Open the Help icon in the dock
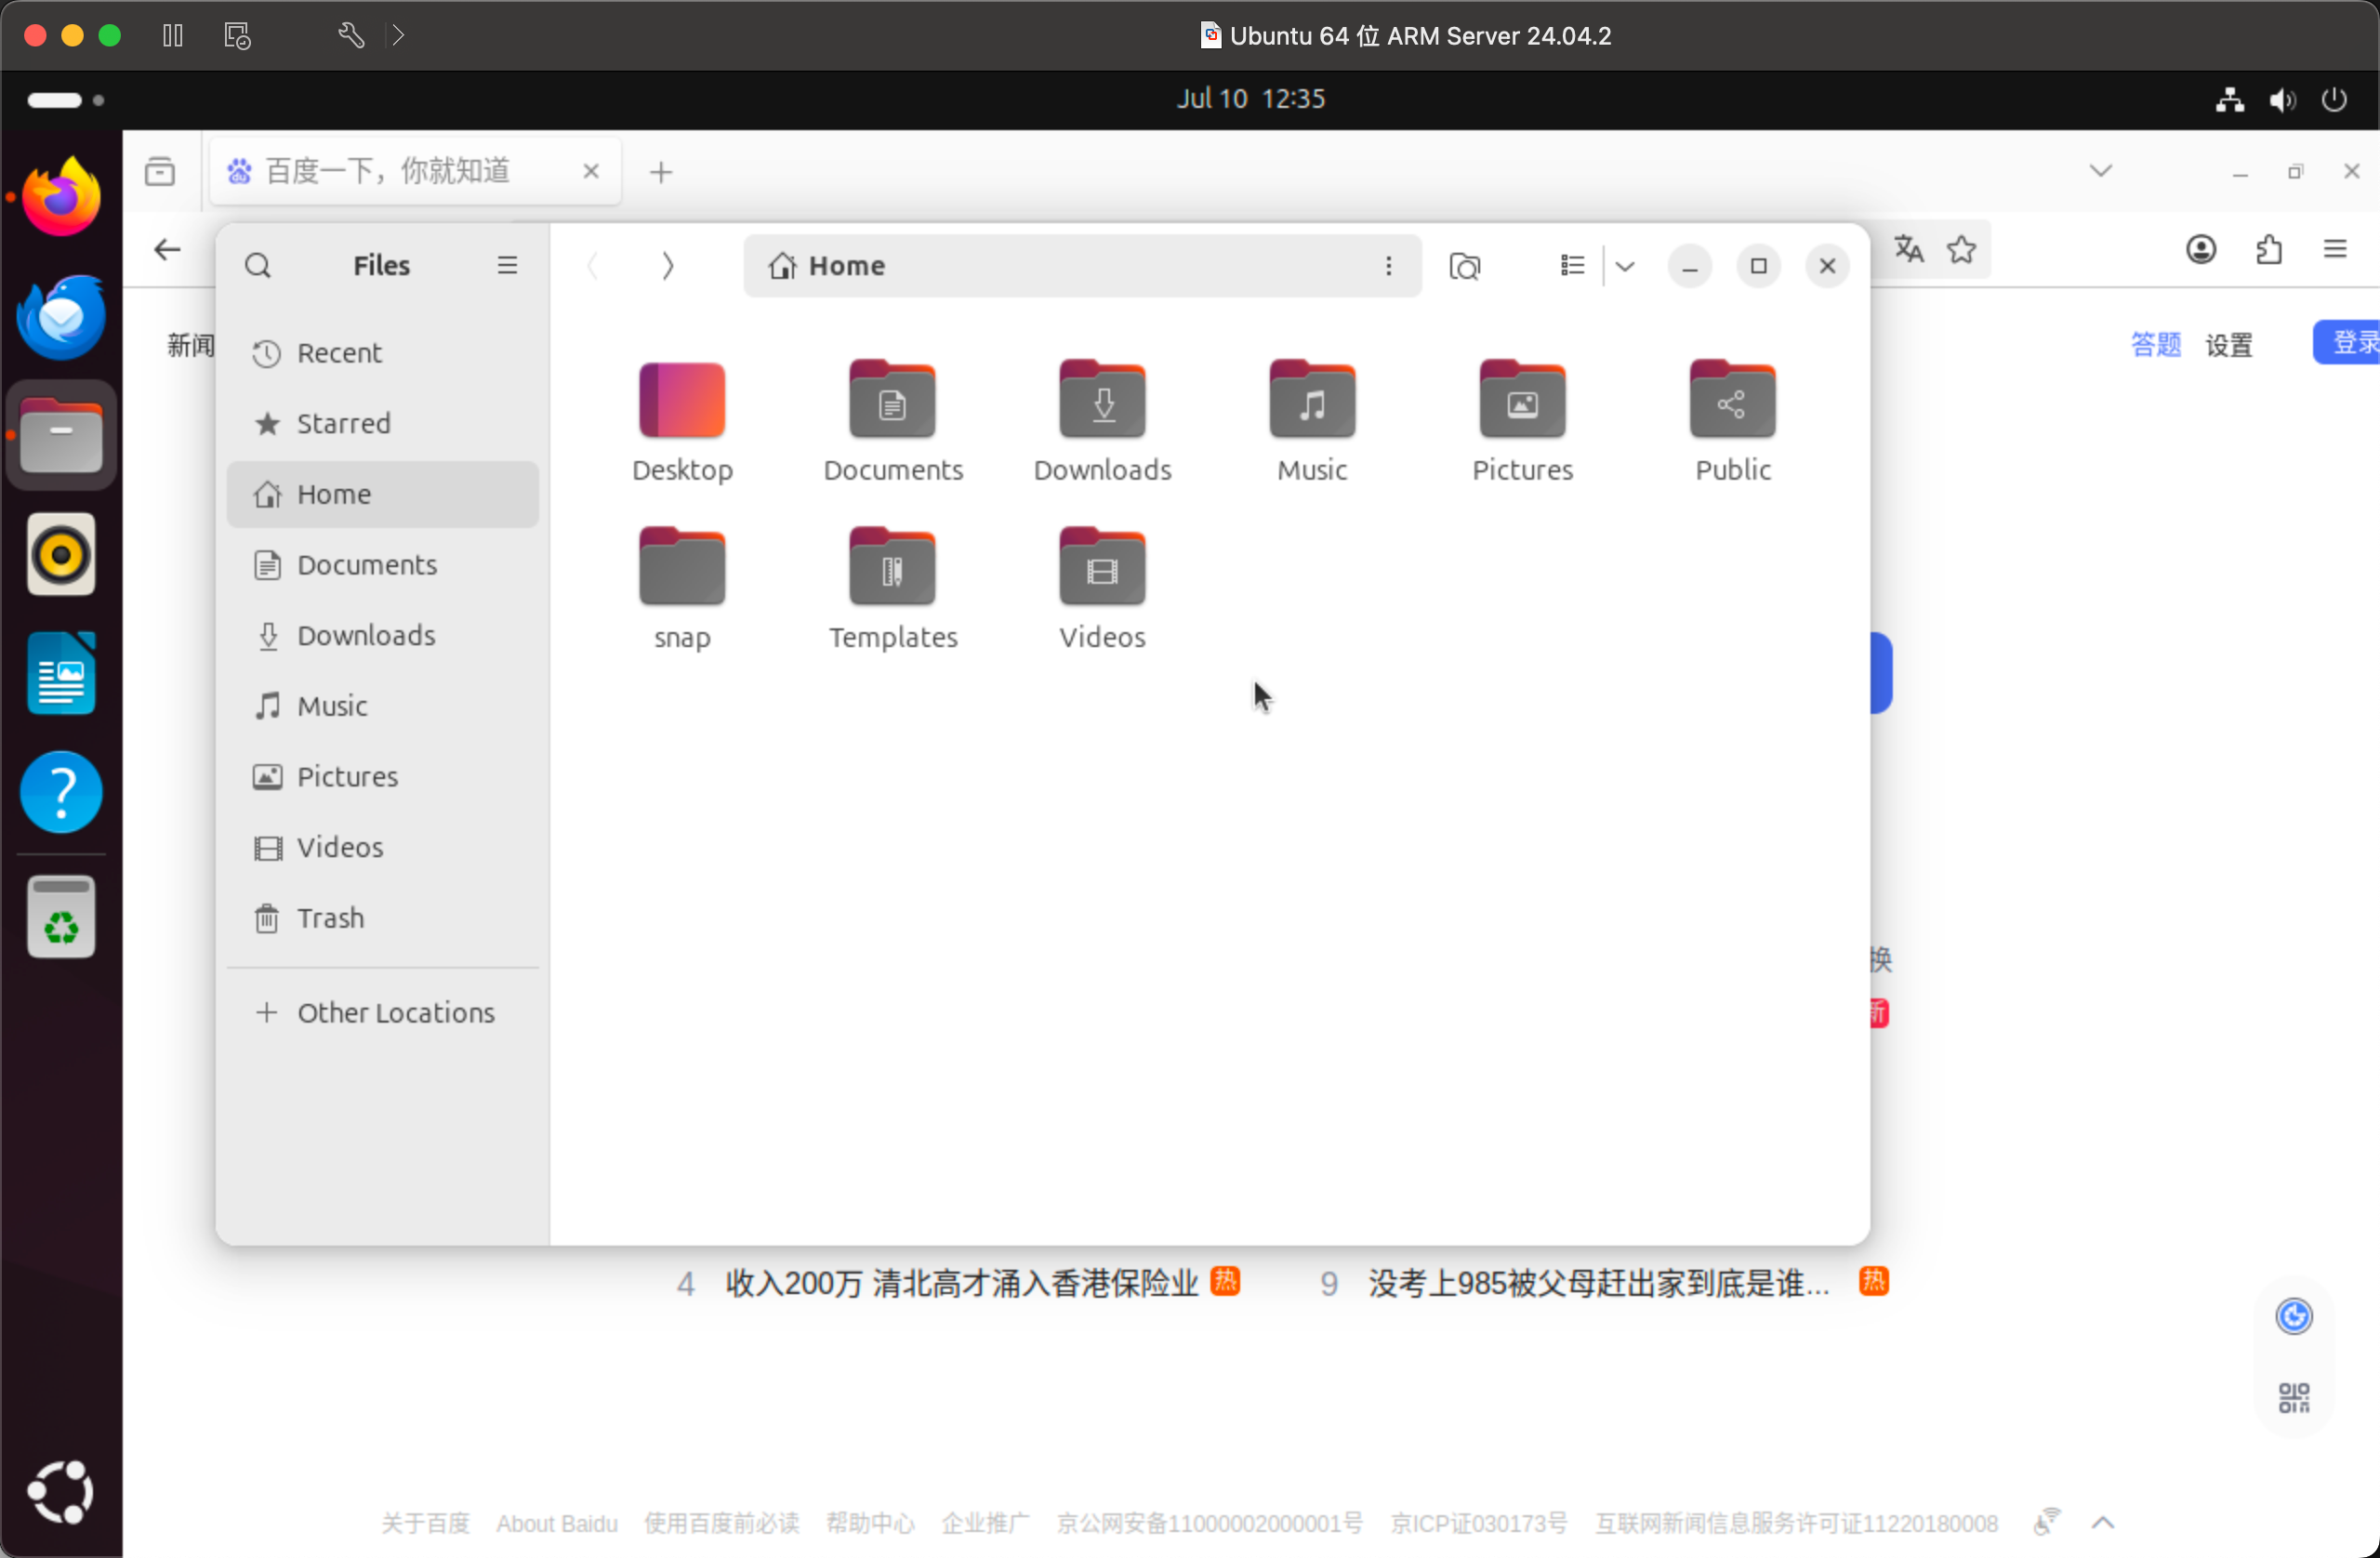 click(x=61, y=792)
